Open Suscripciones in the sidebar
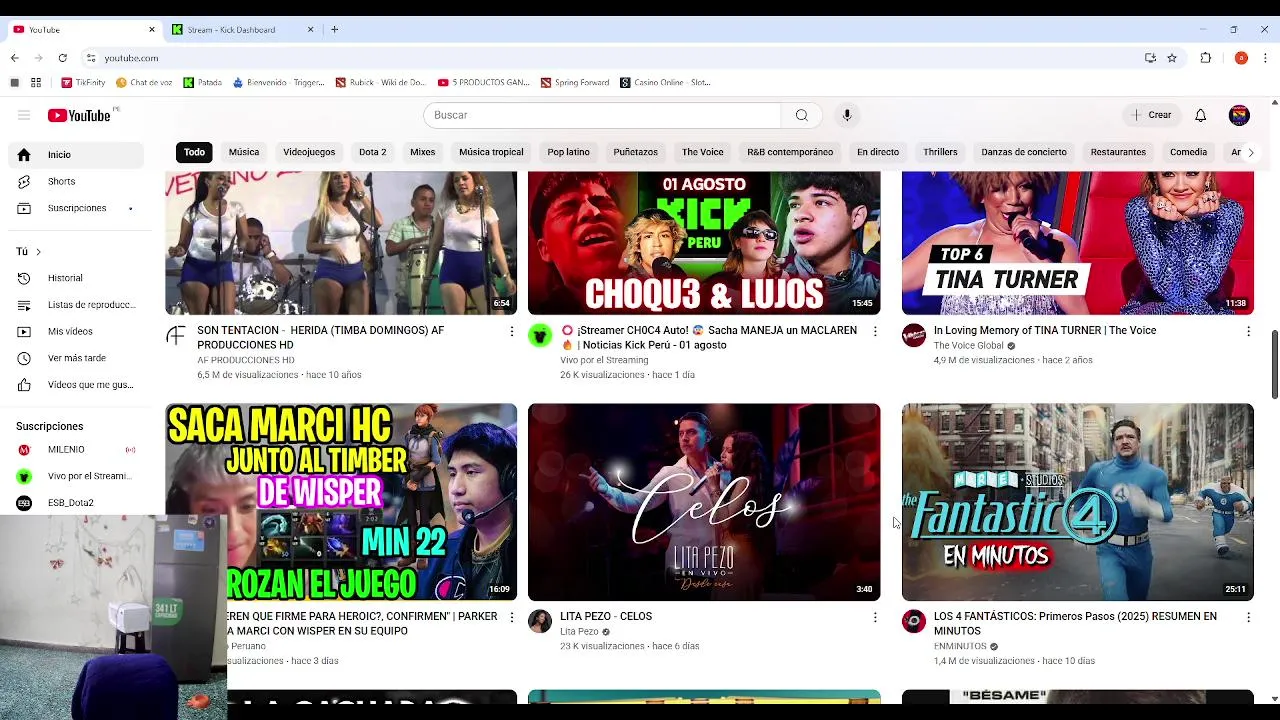The width and height of the screenshot is (1280, 720). [x=76, y=208]
